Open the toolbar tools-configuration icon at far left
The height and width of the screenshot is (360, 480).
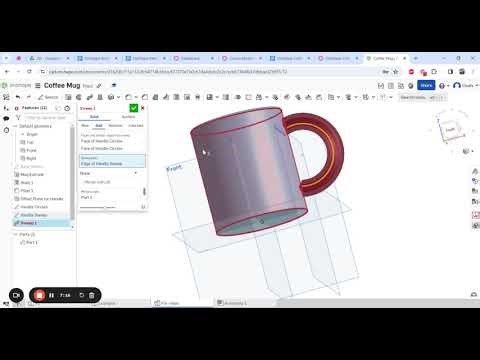(6, 97)
